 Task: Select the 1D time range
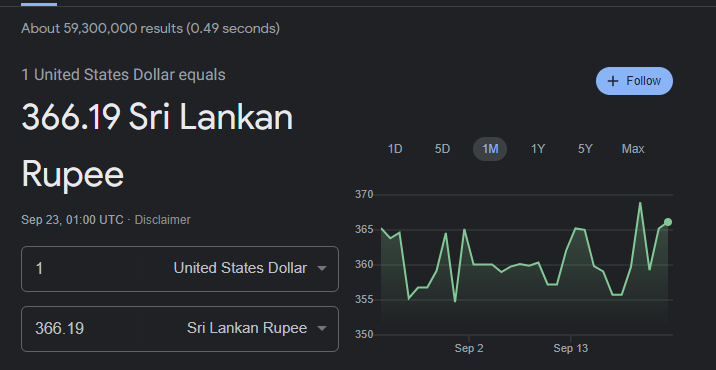pyautogui.click(x=395, y=149)
